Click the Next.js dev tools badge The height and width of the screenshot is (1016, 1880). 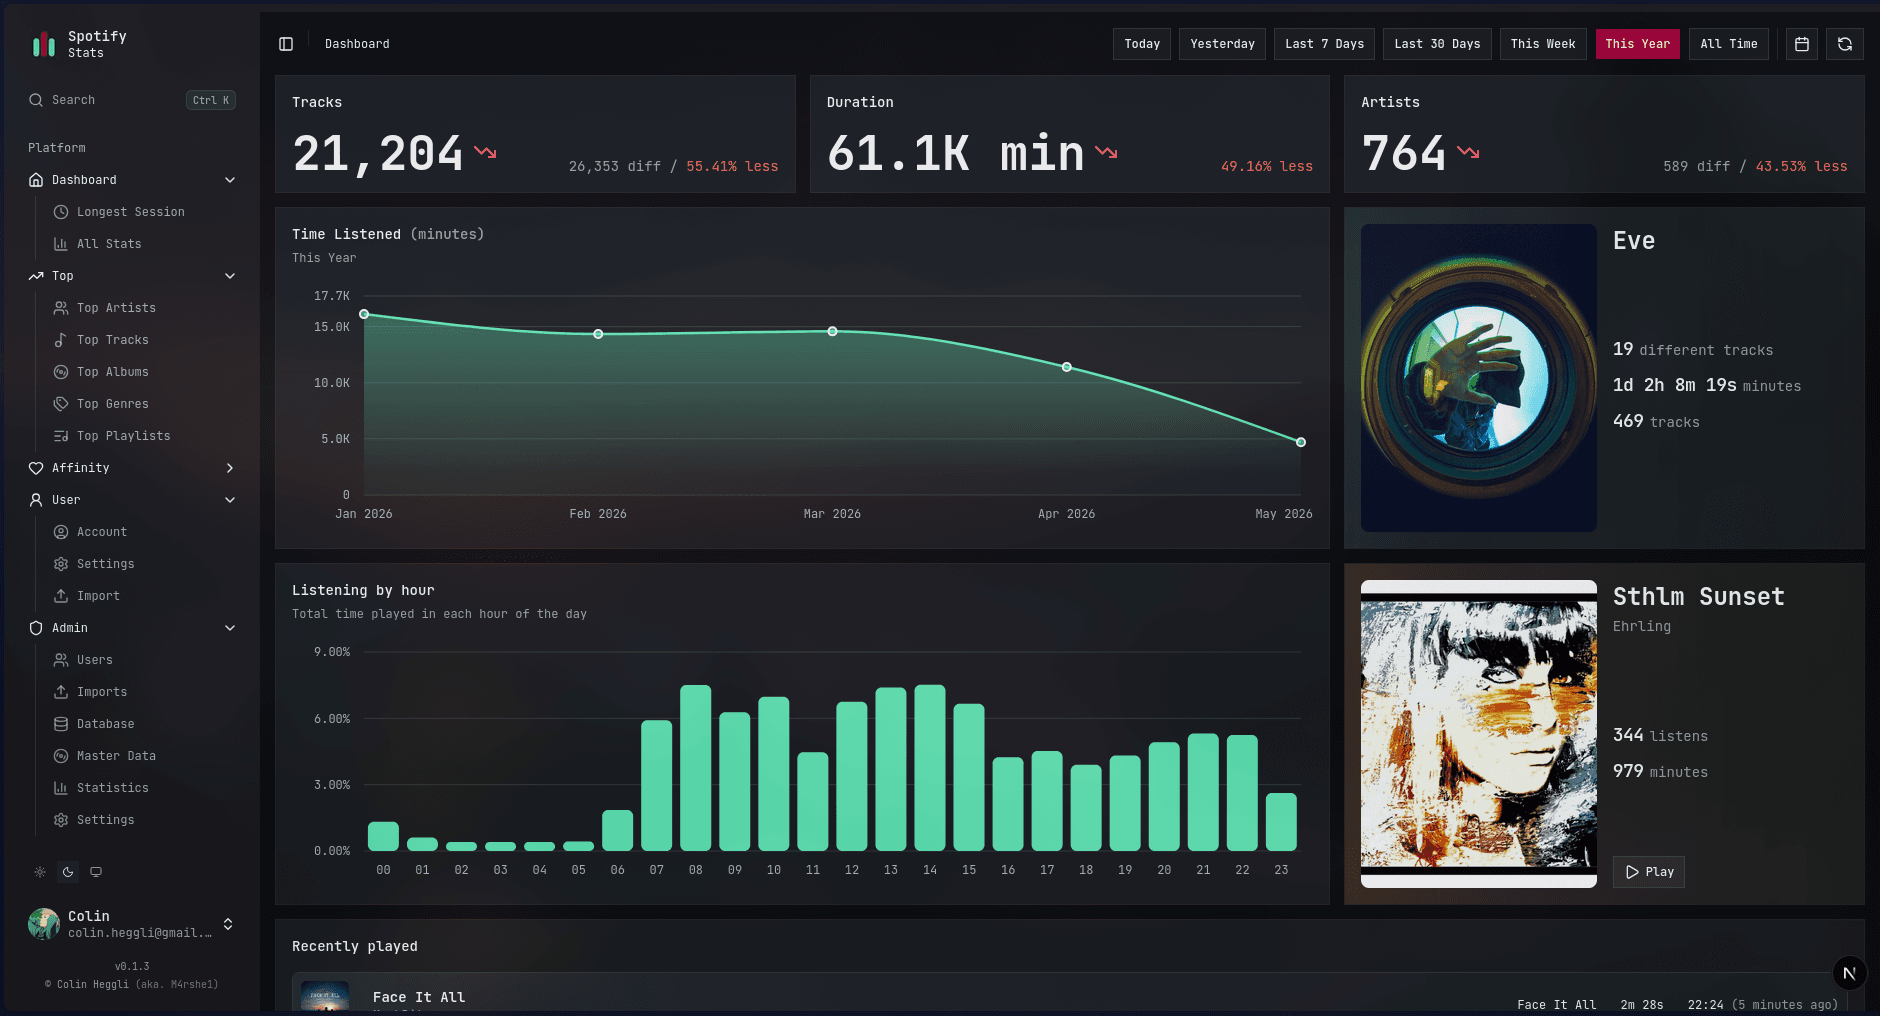coord(1849,973)
